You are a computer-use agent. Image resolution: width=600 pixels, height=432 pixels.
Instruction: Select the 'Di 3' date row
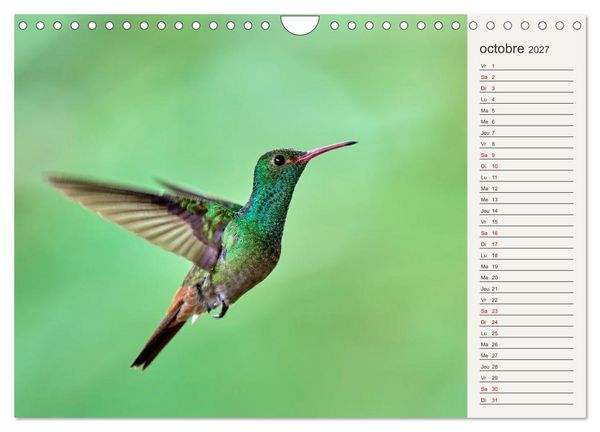coord(527,88)
